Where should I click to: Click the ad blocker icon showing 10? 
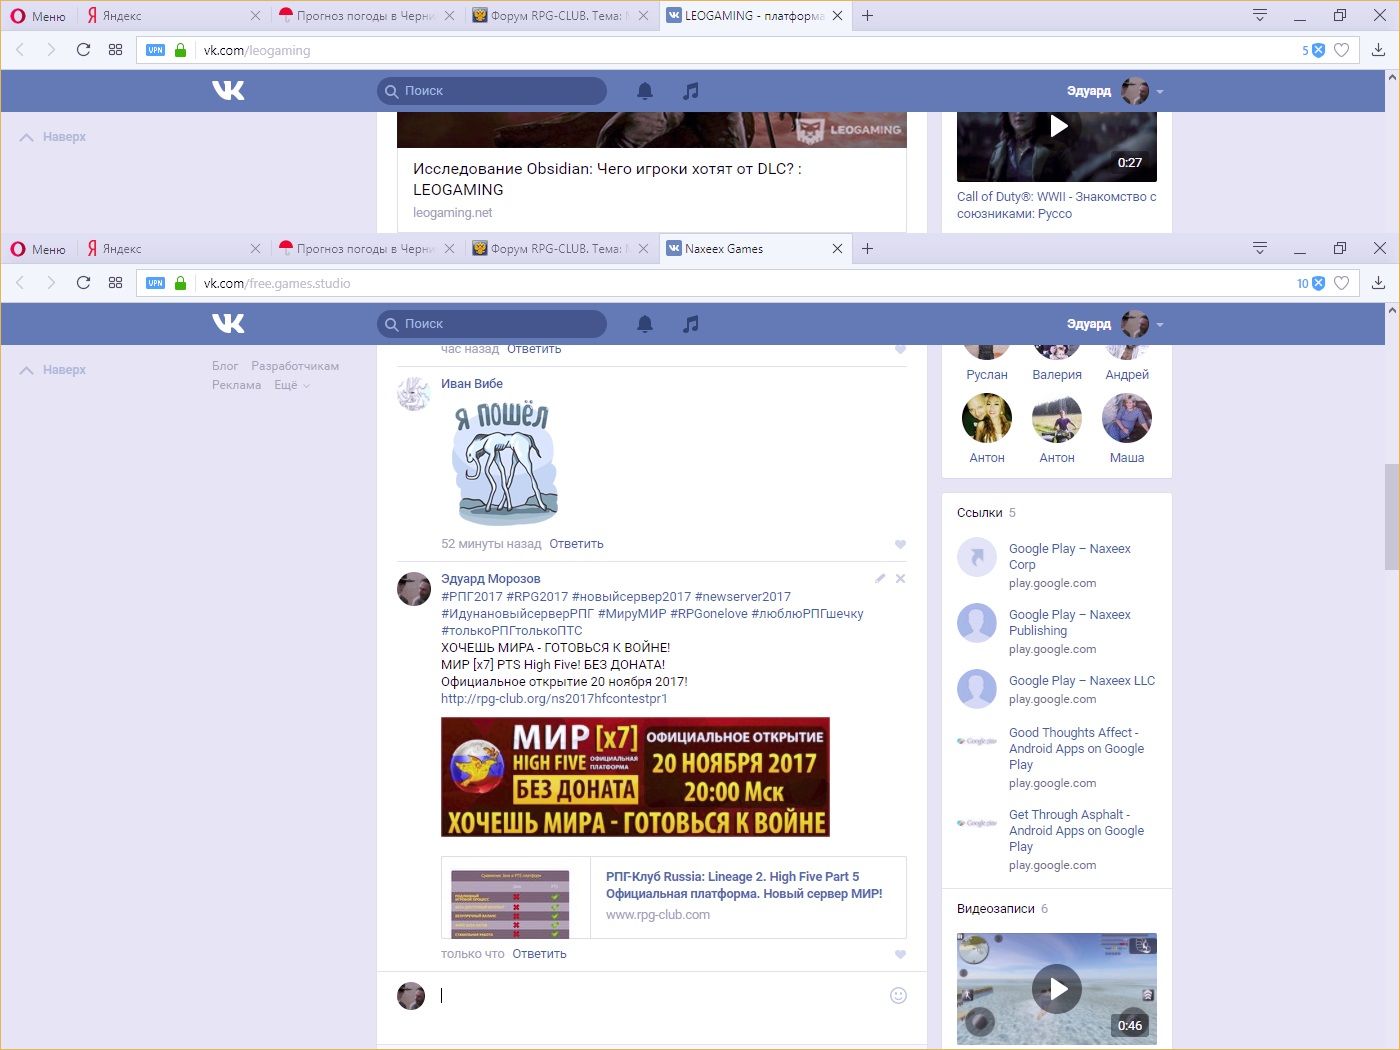click(1317, 283)
